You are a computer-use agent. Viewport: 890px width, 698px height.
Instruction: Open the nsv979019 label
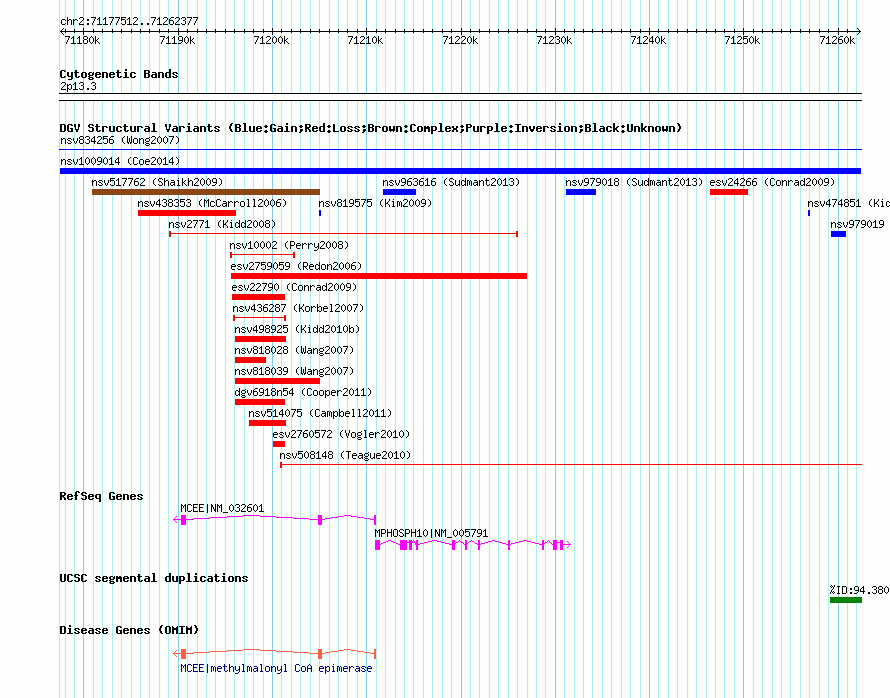[857, 224]
